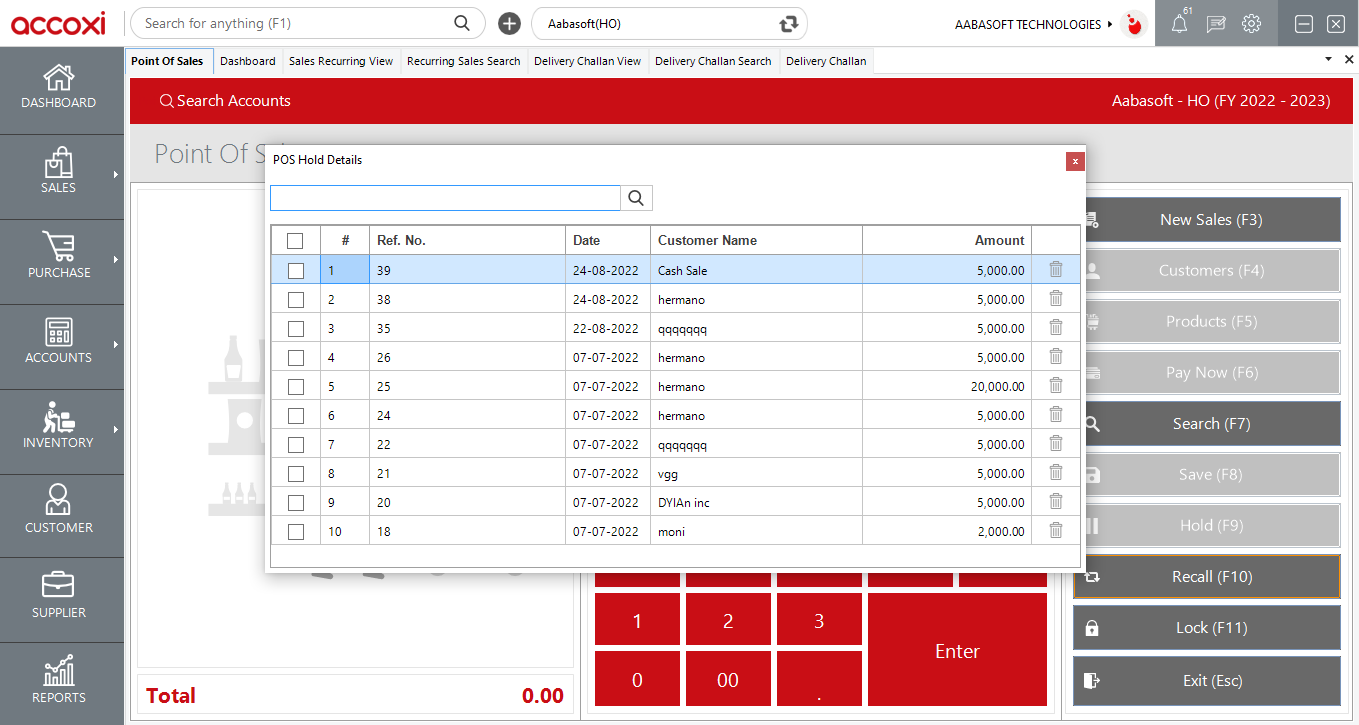Check the row for Ref. No. 38

(x=295, y=299)
